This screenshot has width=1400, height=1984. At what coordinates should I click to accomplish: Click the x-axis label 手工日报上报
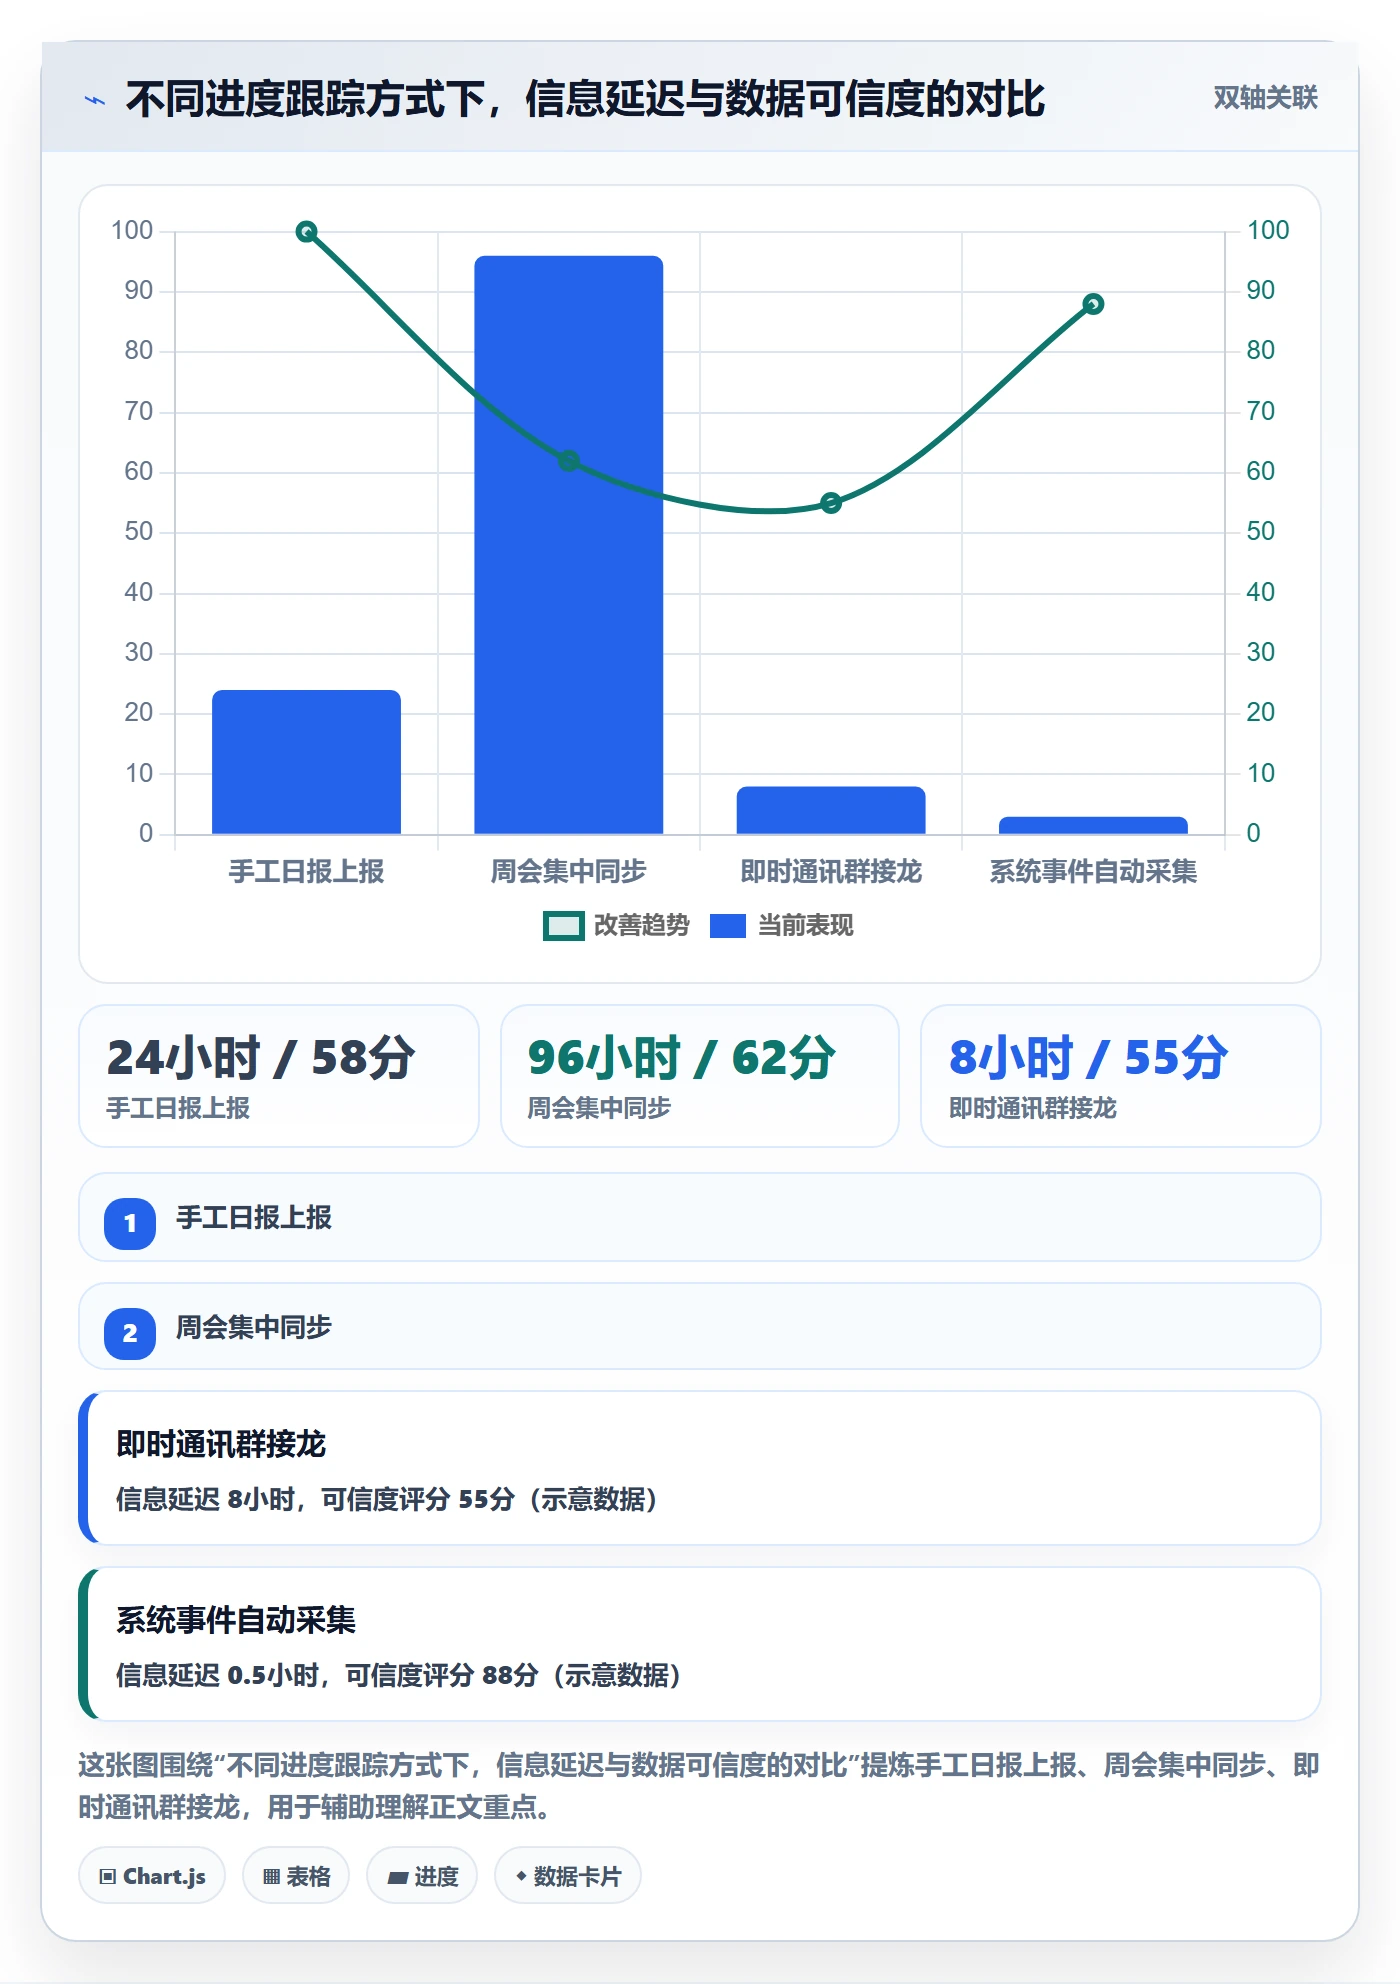point(306,871)
